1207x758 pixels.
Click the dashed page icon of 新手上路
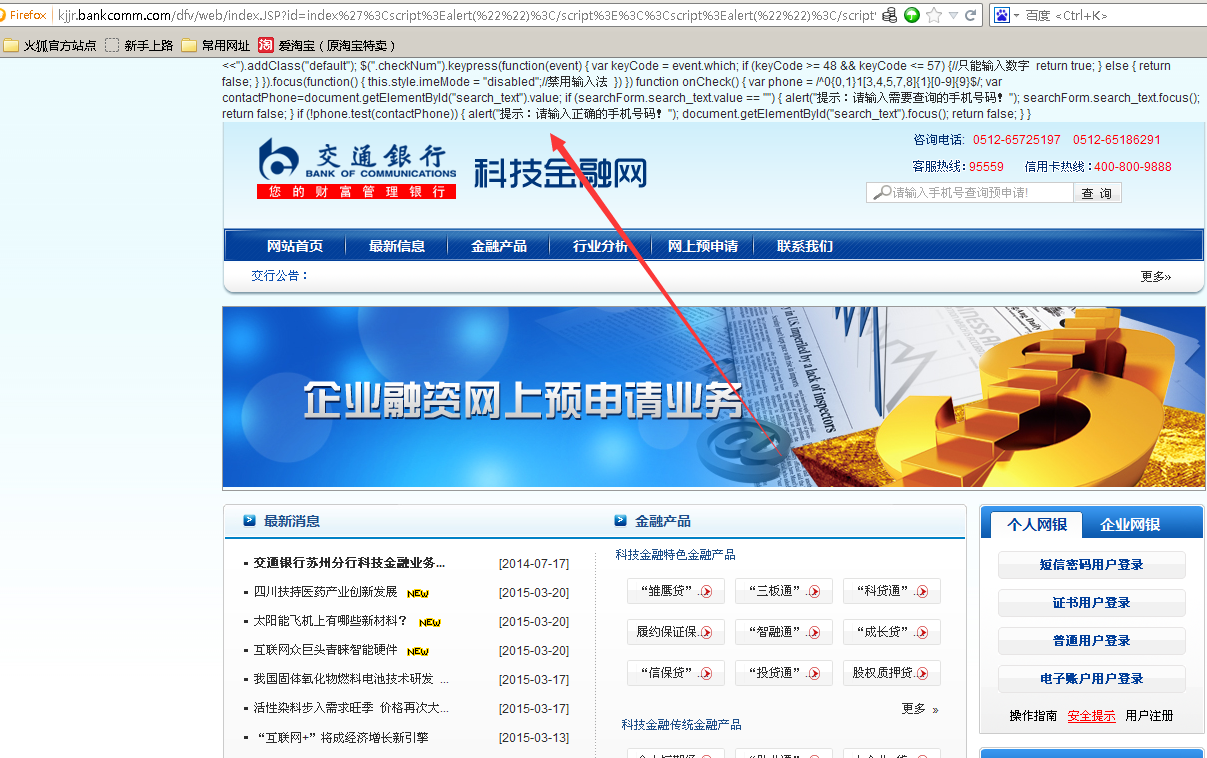(112, 45)
